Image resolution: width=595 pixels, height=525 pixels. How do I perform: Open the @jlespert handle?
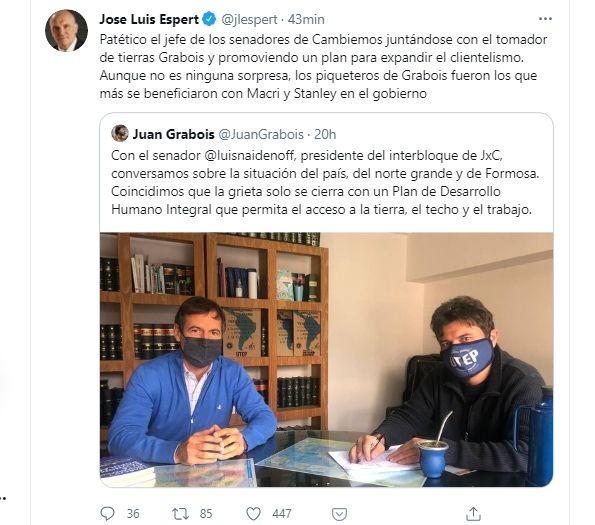(249, 19)
